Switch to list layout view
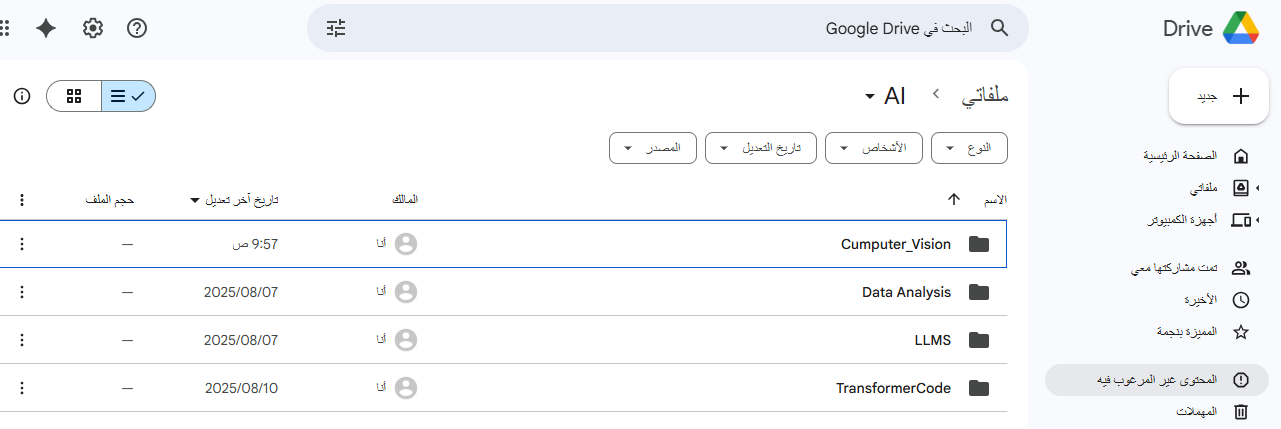This screenshot has height=429, width=1281. 128,96
